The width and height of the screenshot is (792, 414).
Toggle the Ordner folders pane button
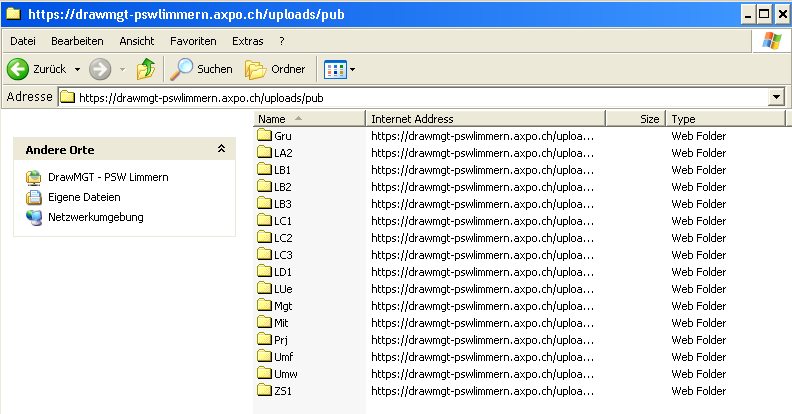click(x=275, y=69)
